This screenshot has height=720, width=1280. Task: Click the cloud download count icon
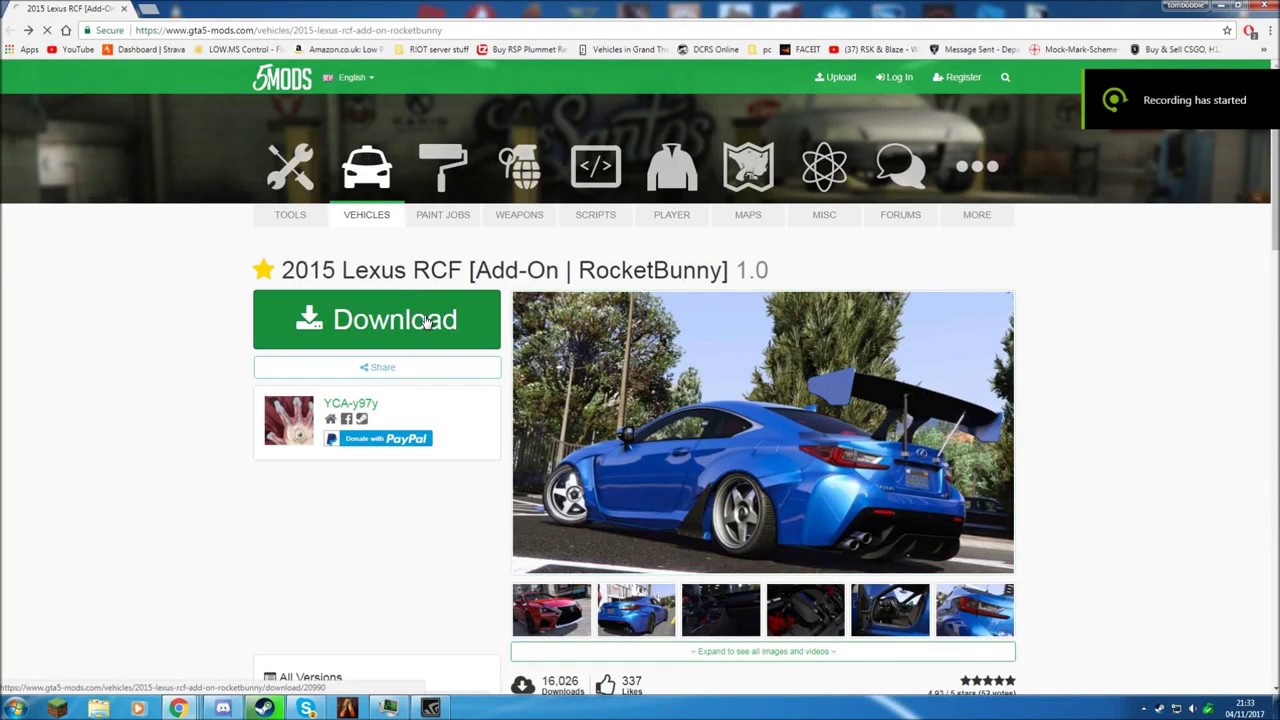522,684
